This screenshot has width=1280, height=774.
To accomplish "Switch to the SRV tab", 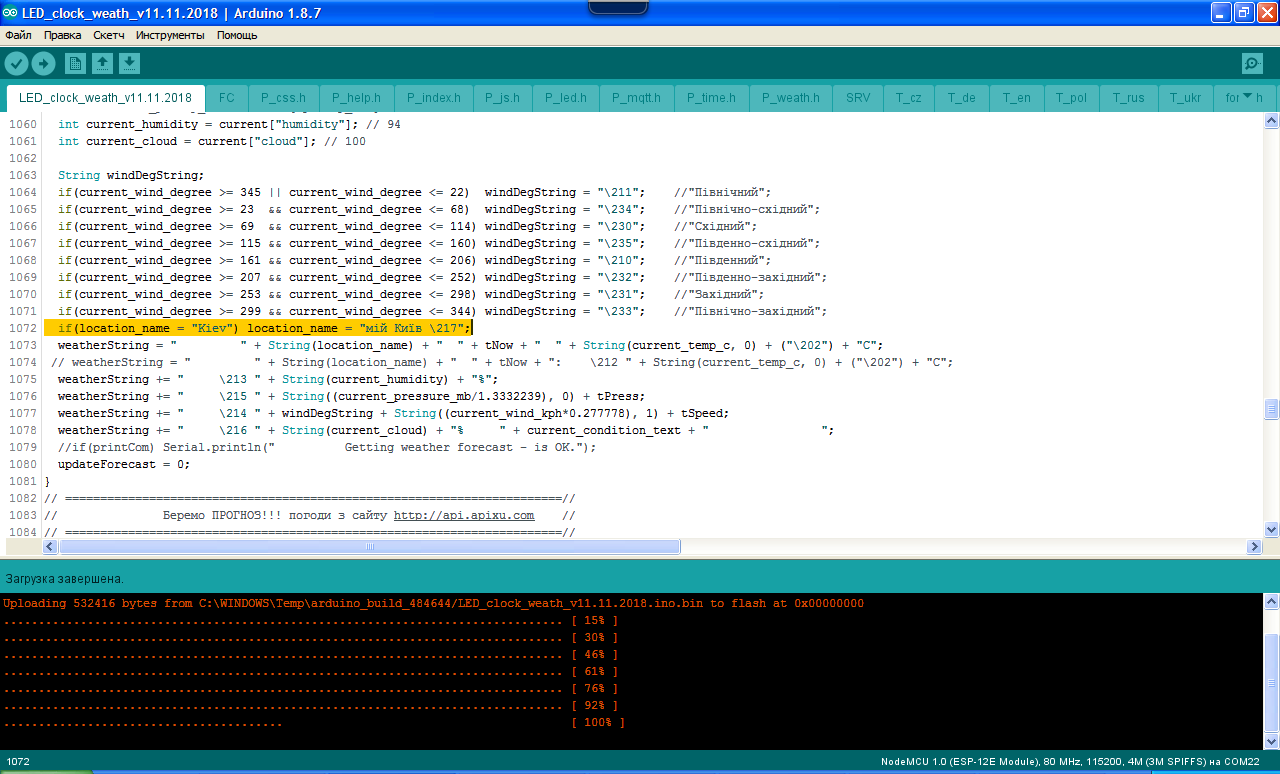I will 858,98.
